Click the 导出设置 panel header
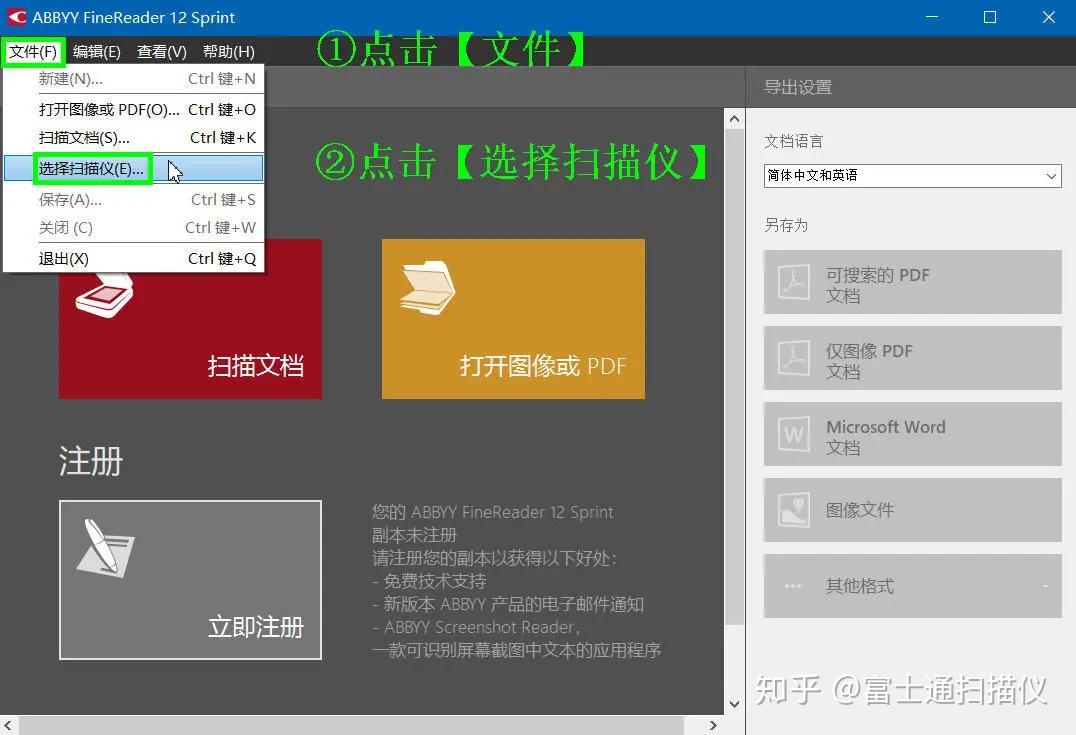Image resolution: width=1076 pixels, height=735 pixels. pyautogui.click(x=798, y=87)
